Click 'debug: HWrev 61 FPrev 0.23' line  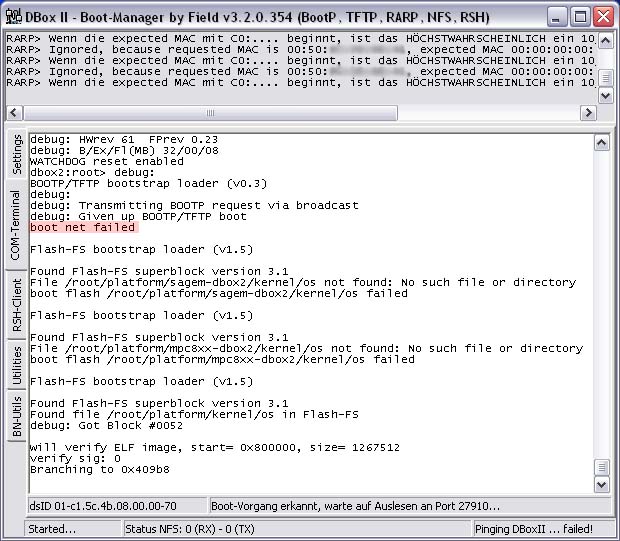coord(124,140)
